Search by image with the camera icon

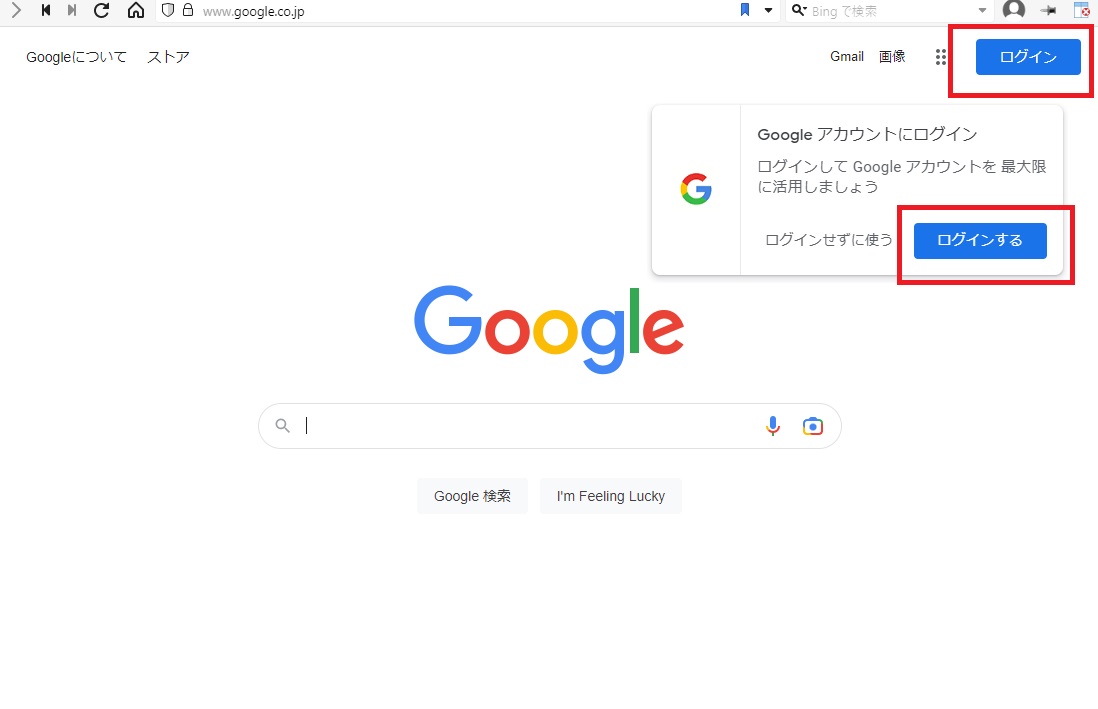[x=813, y=426]
